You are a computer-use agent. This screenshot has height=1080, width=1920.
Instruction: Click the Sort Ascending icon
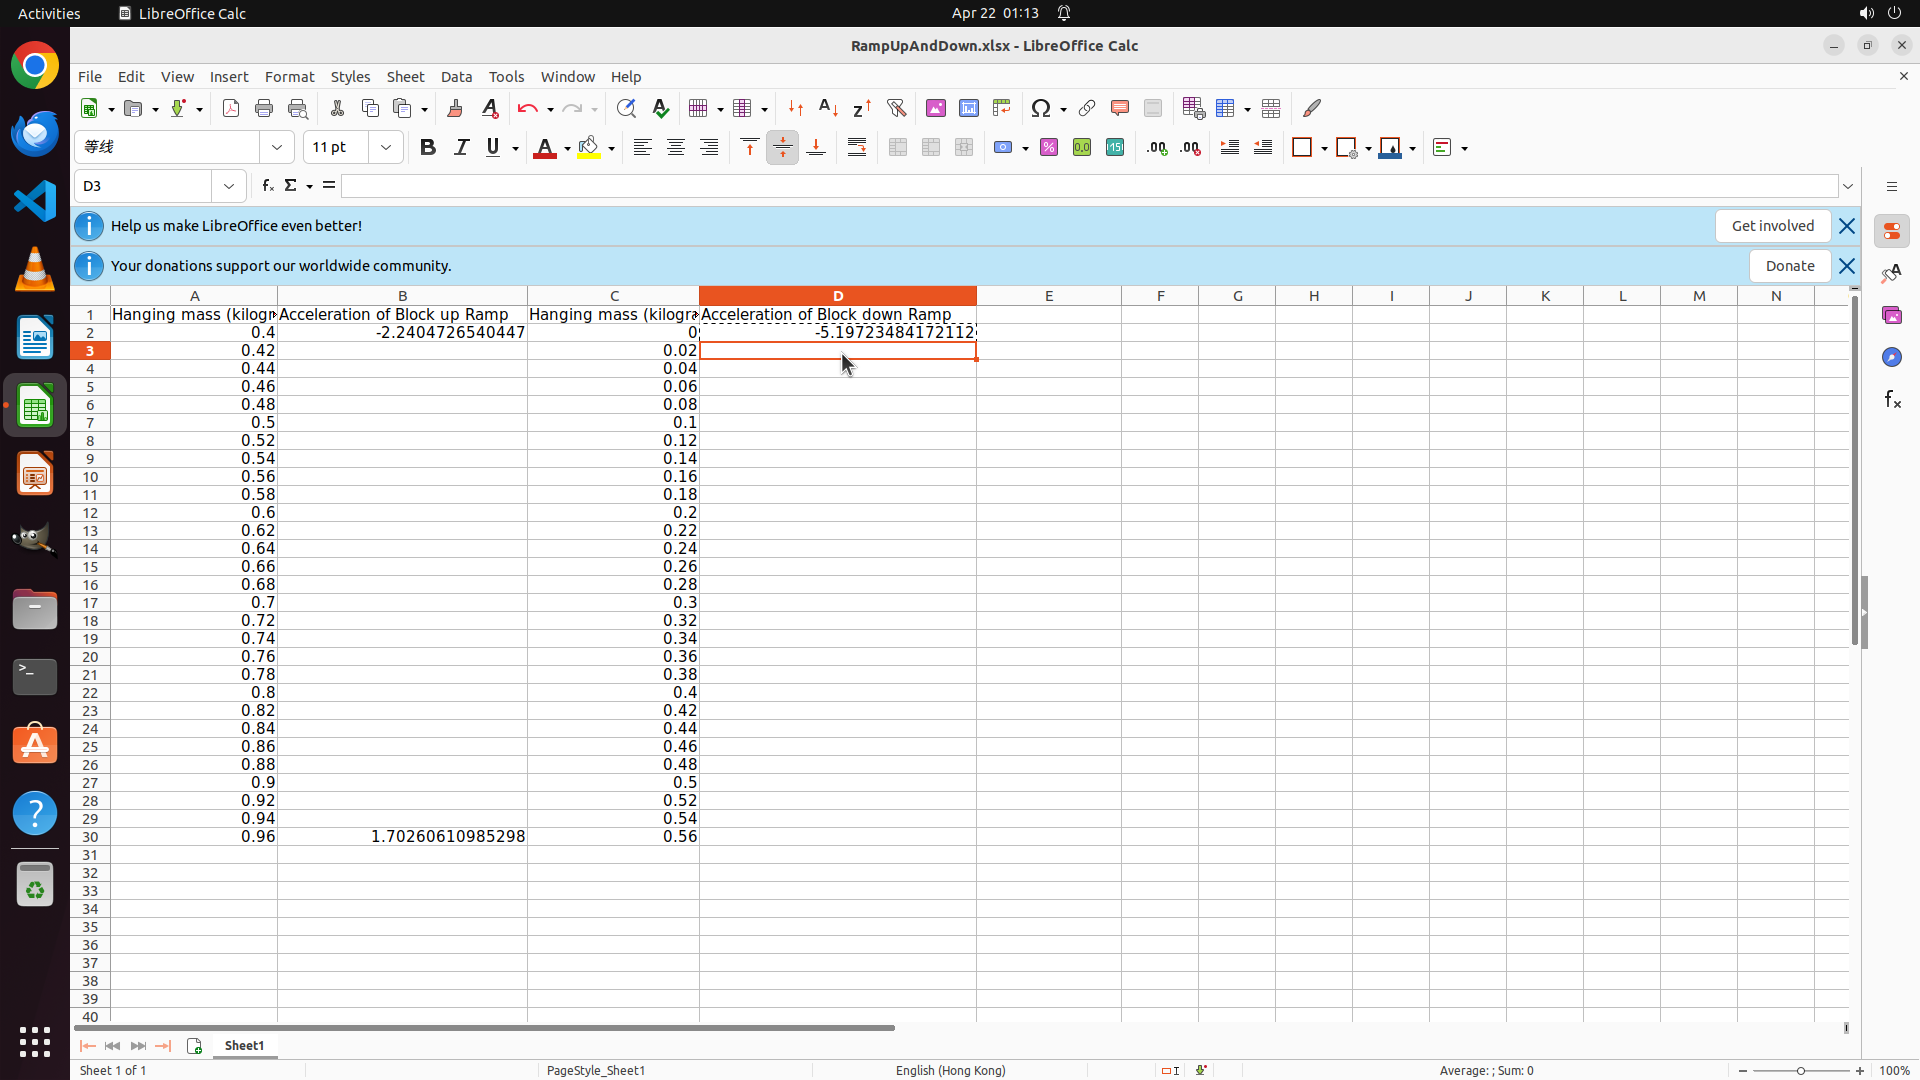828,109
